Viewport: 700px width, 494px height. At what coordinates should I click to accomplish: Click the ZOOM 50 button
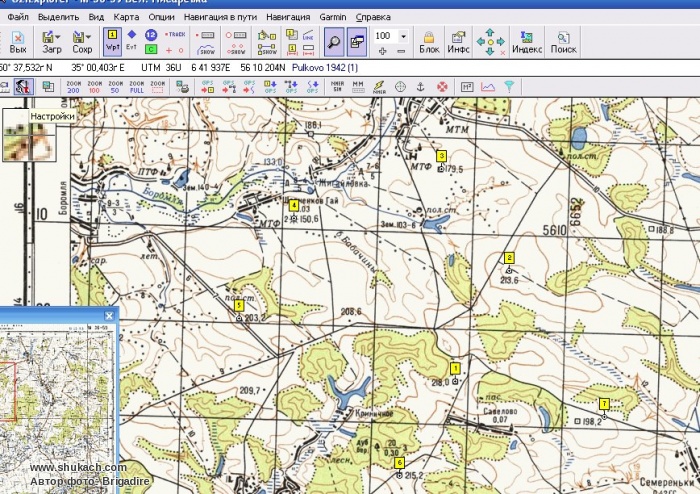point(115,87)
